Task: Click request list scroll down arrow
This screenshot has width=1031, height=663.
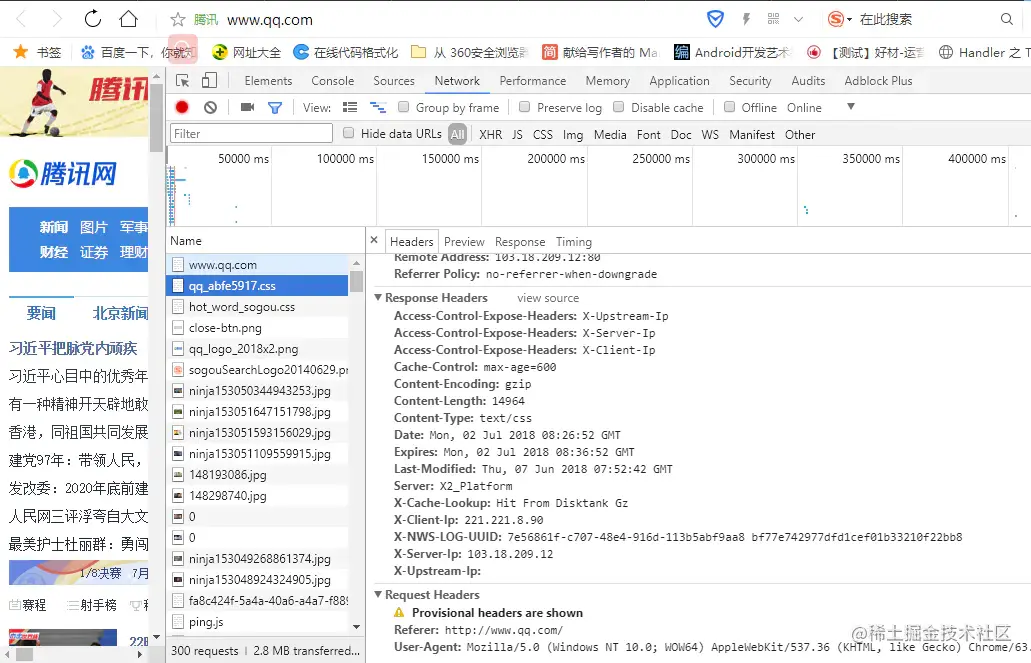Action: (356, 627)
